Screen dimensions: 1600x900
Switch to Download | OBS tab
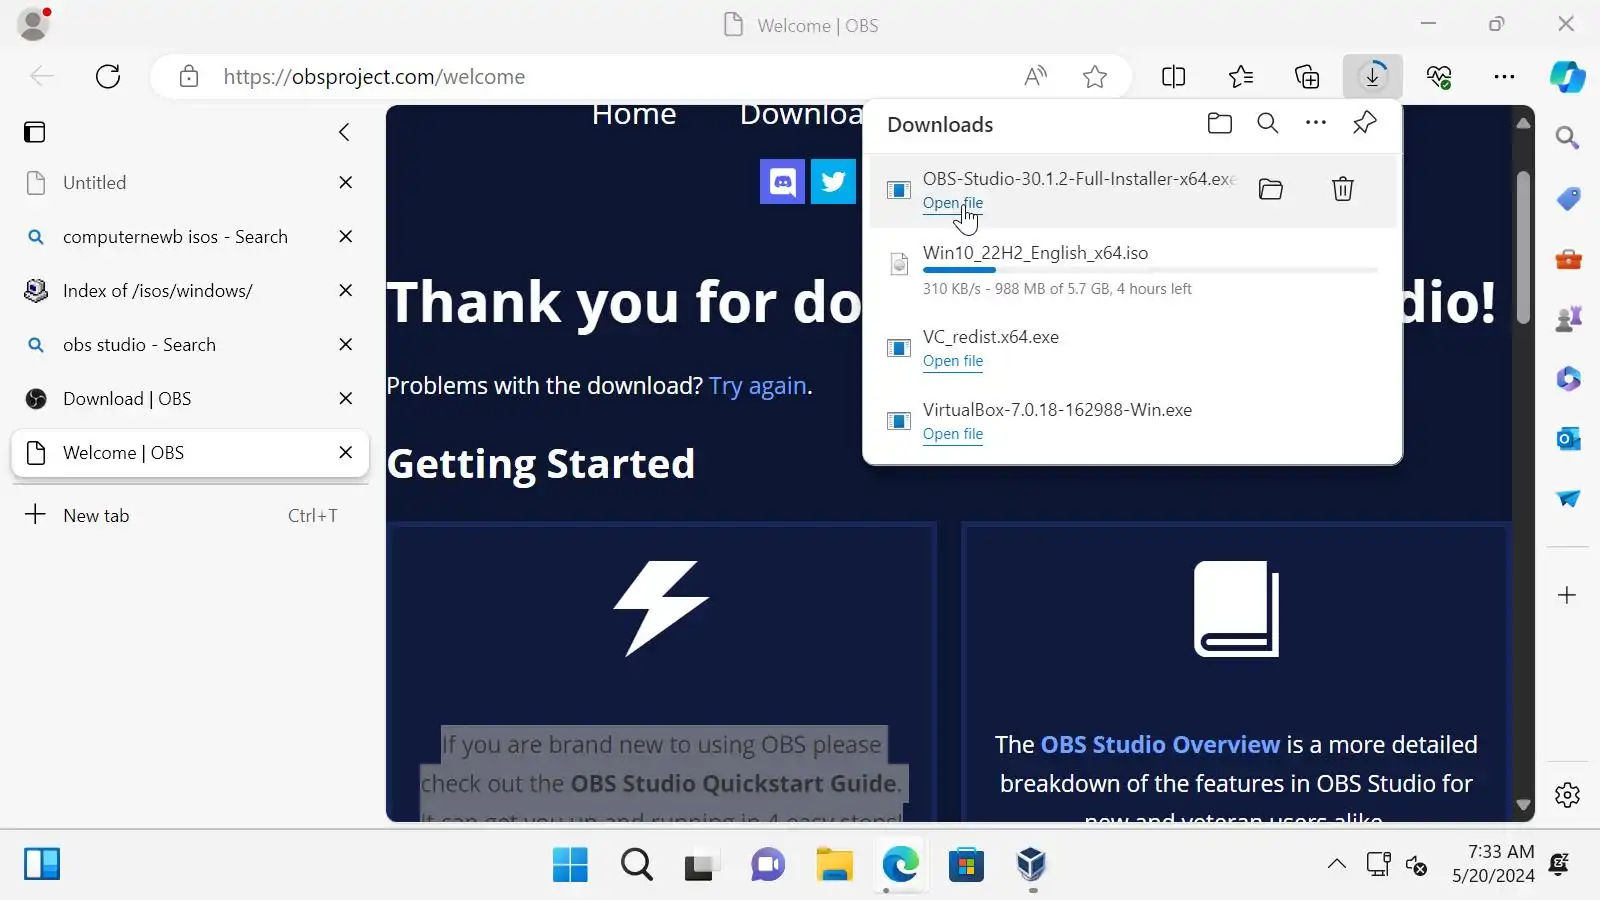click(x=190, y=398)
